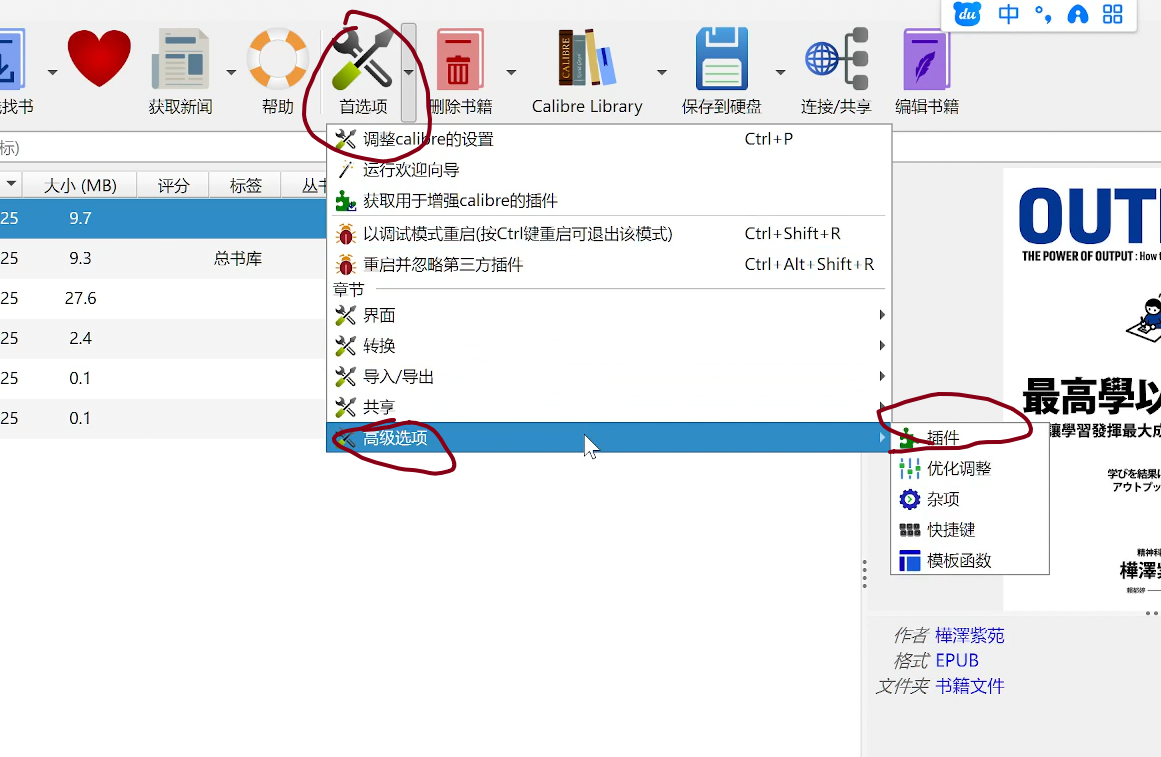Select 插件 in the advanced submenu
Viewport: 1161px width, 757px height.
tap(943, 438)
